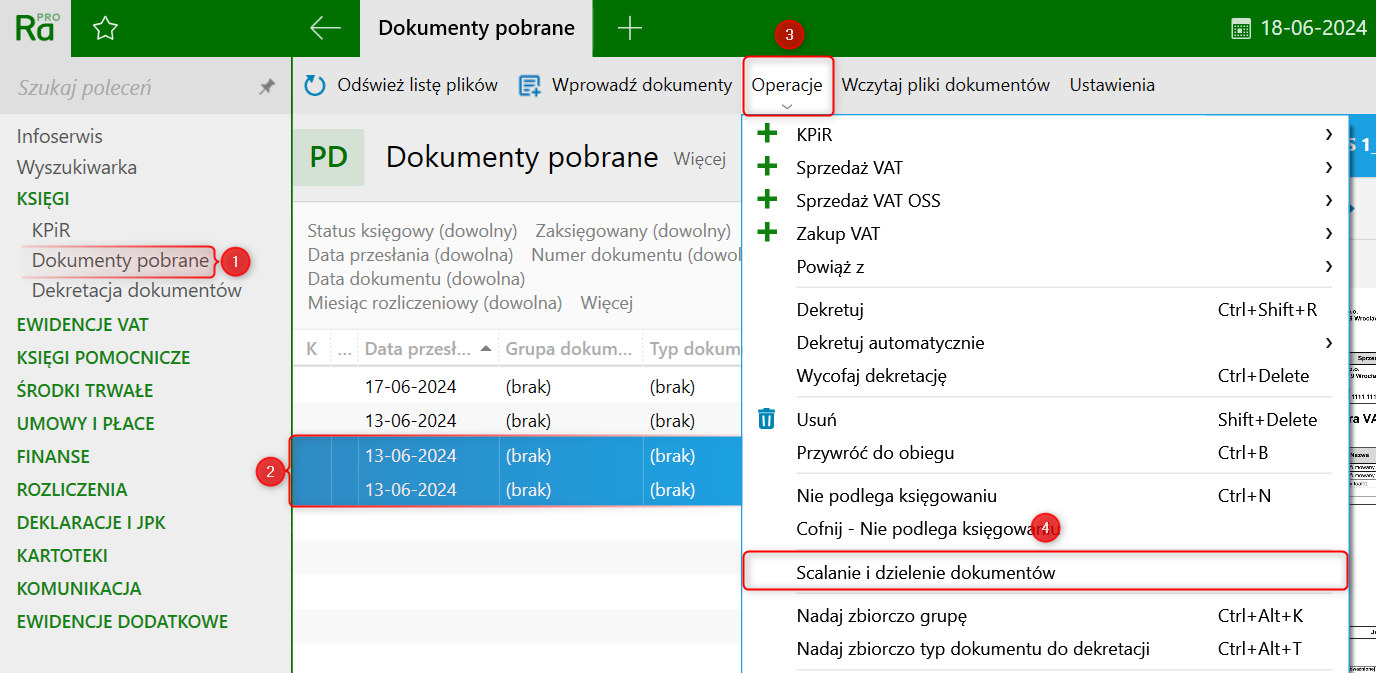Open Dekretacja dokumentów in the sidebar
The width and height of the screenshot is (1376, 673).
[x=137, y=291]
